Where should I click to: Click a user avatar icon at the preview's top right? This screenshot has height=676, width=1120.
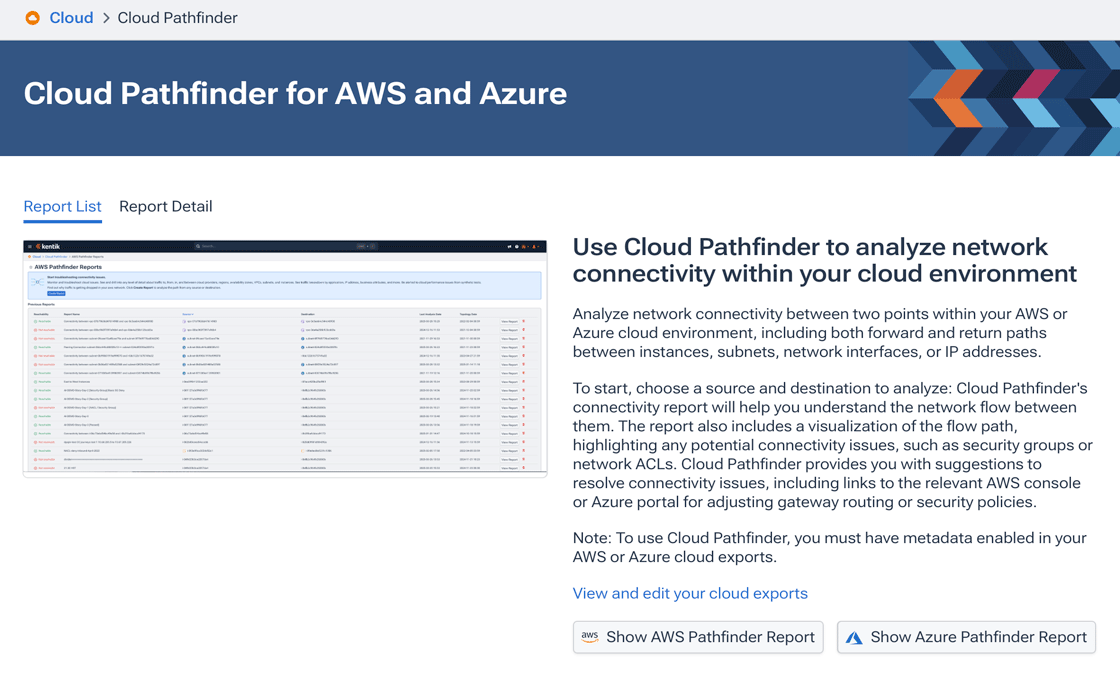coord(524,246)
